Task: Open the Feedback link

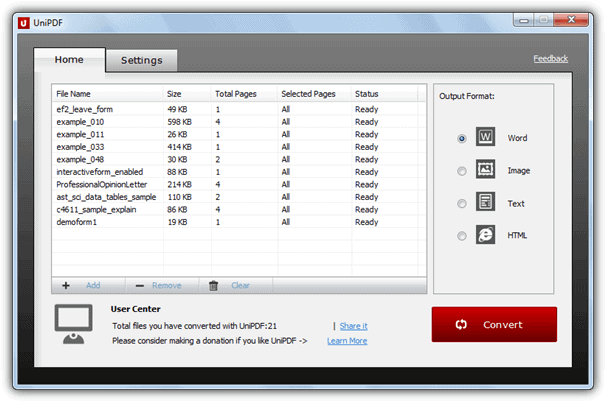Action: 550,59
